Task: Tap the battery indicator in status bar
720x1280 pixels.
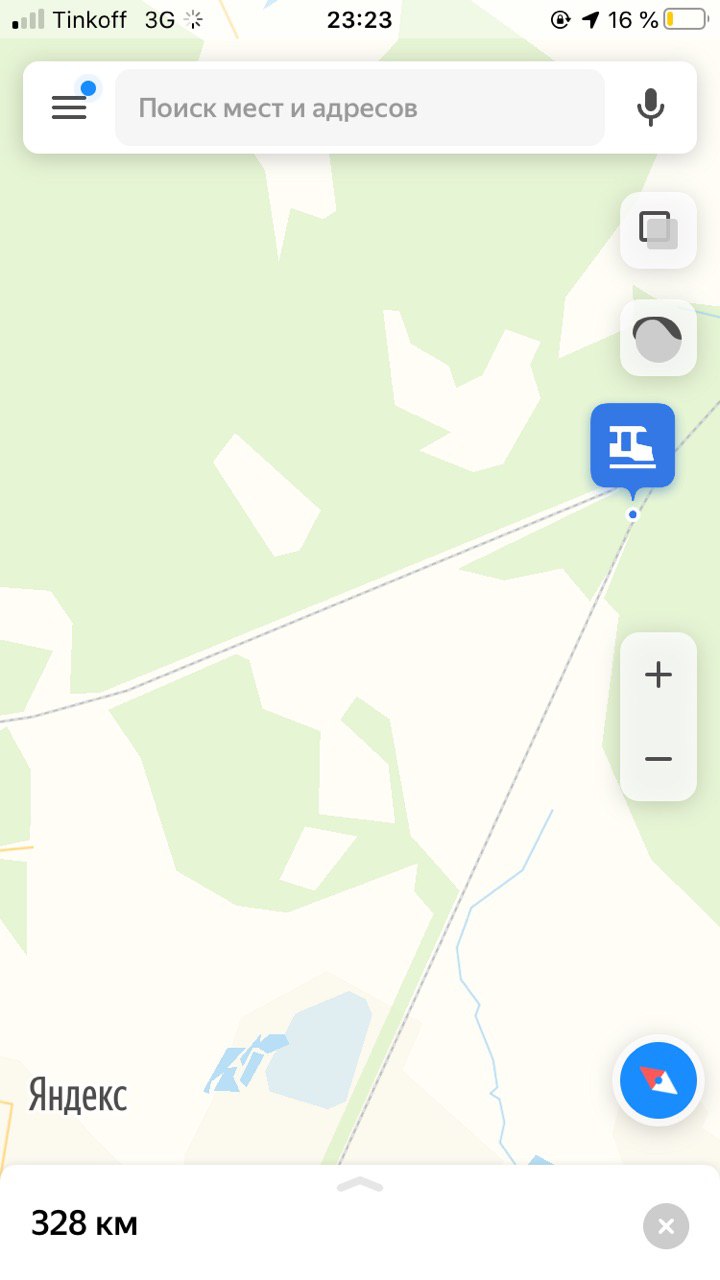Action: coord(685,19)
